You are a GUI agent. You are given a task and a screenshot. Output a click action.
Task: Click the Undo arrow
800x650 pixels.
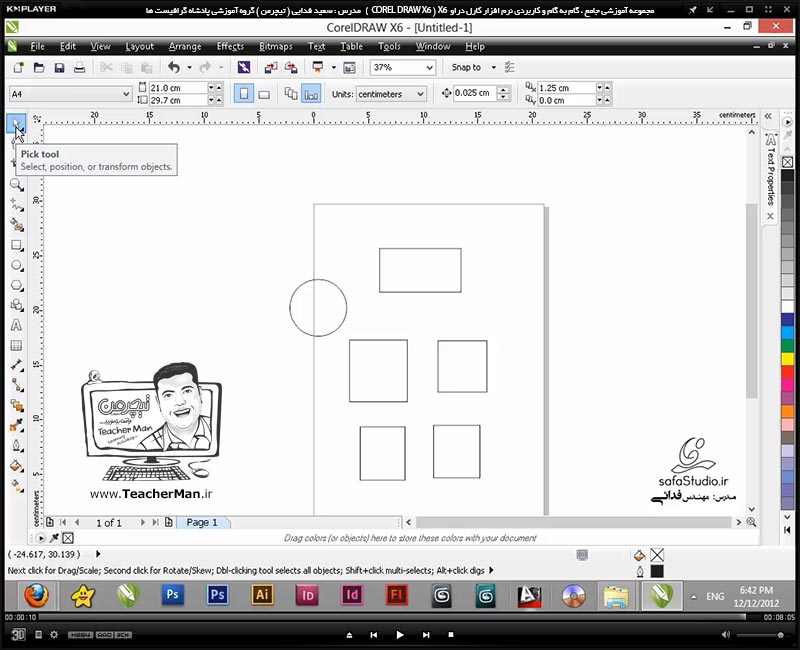point(174,67)
